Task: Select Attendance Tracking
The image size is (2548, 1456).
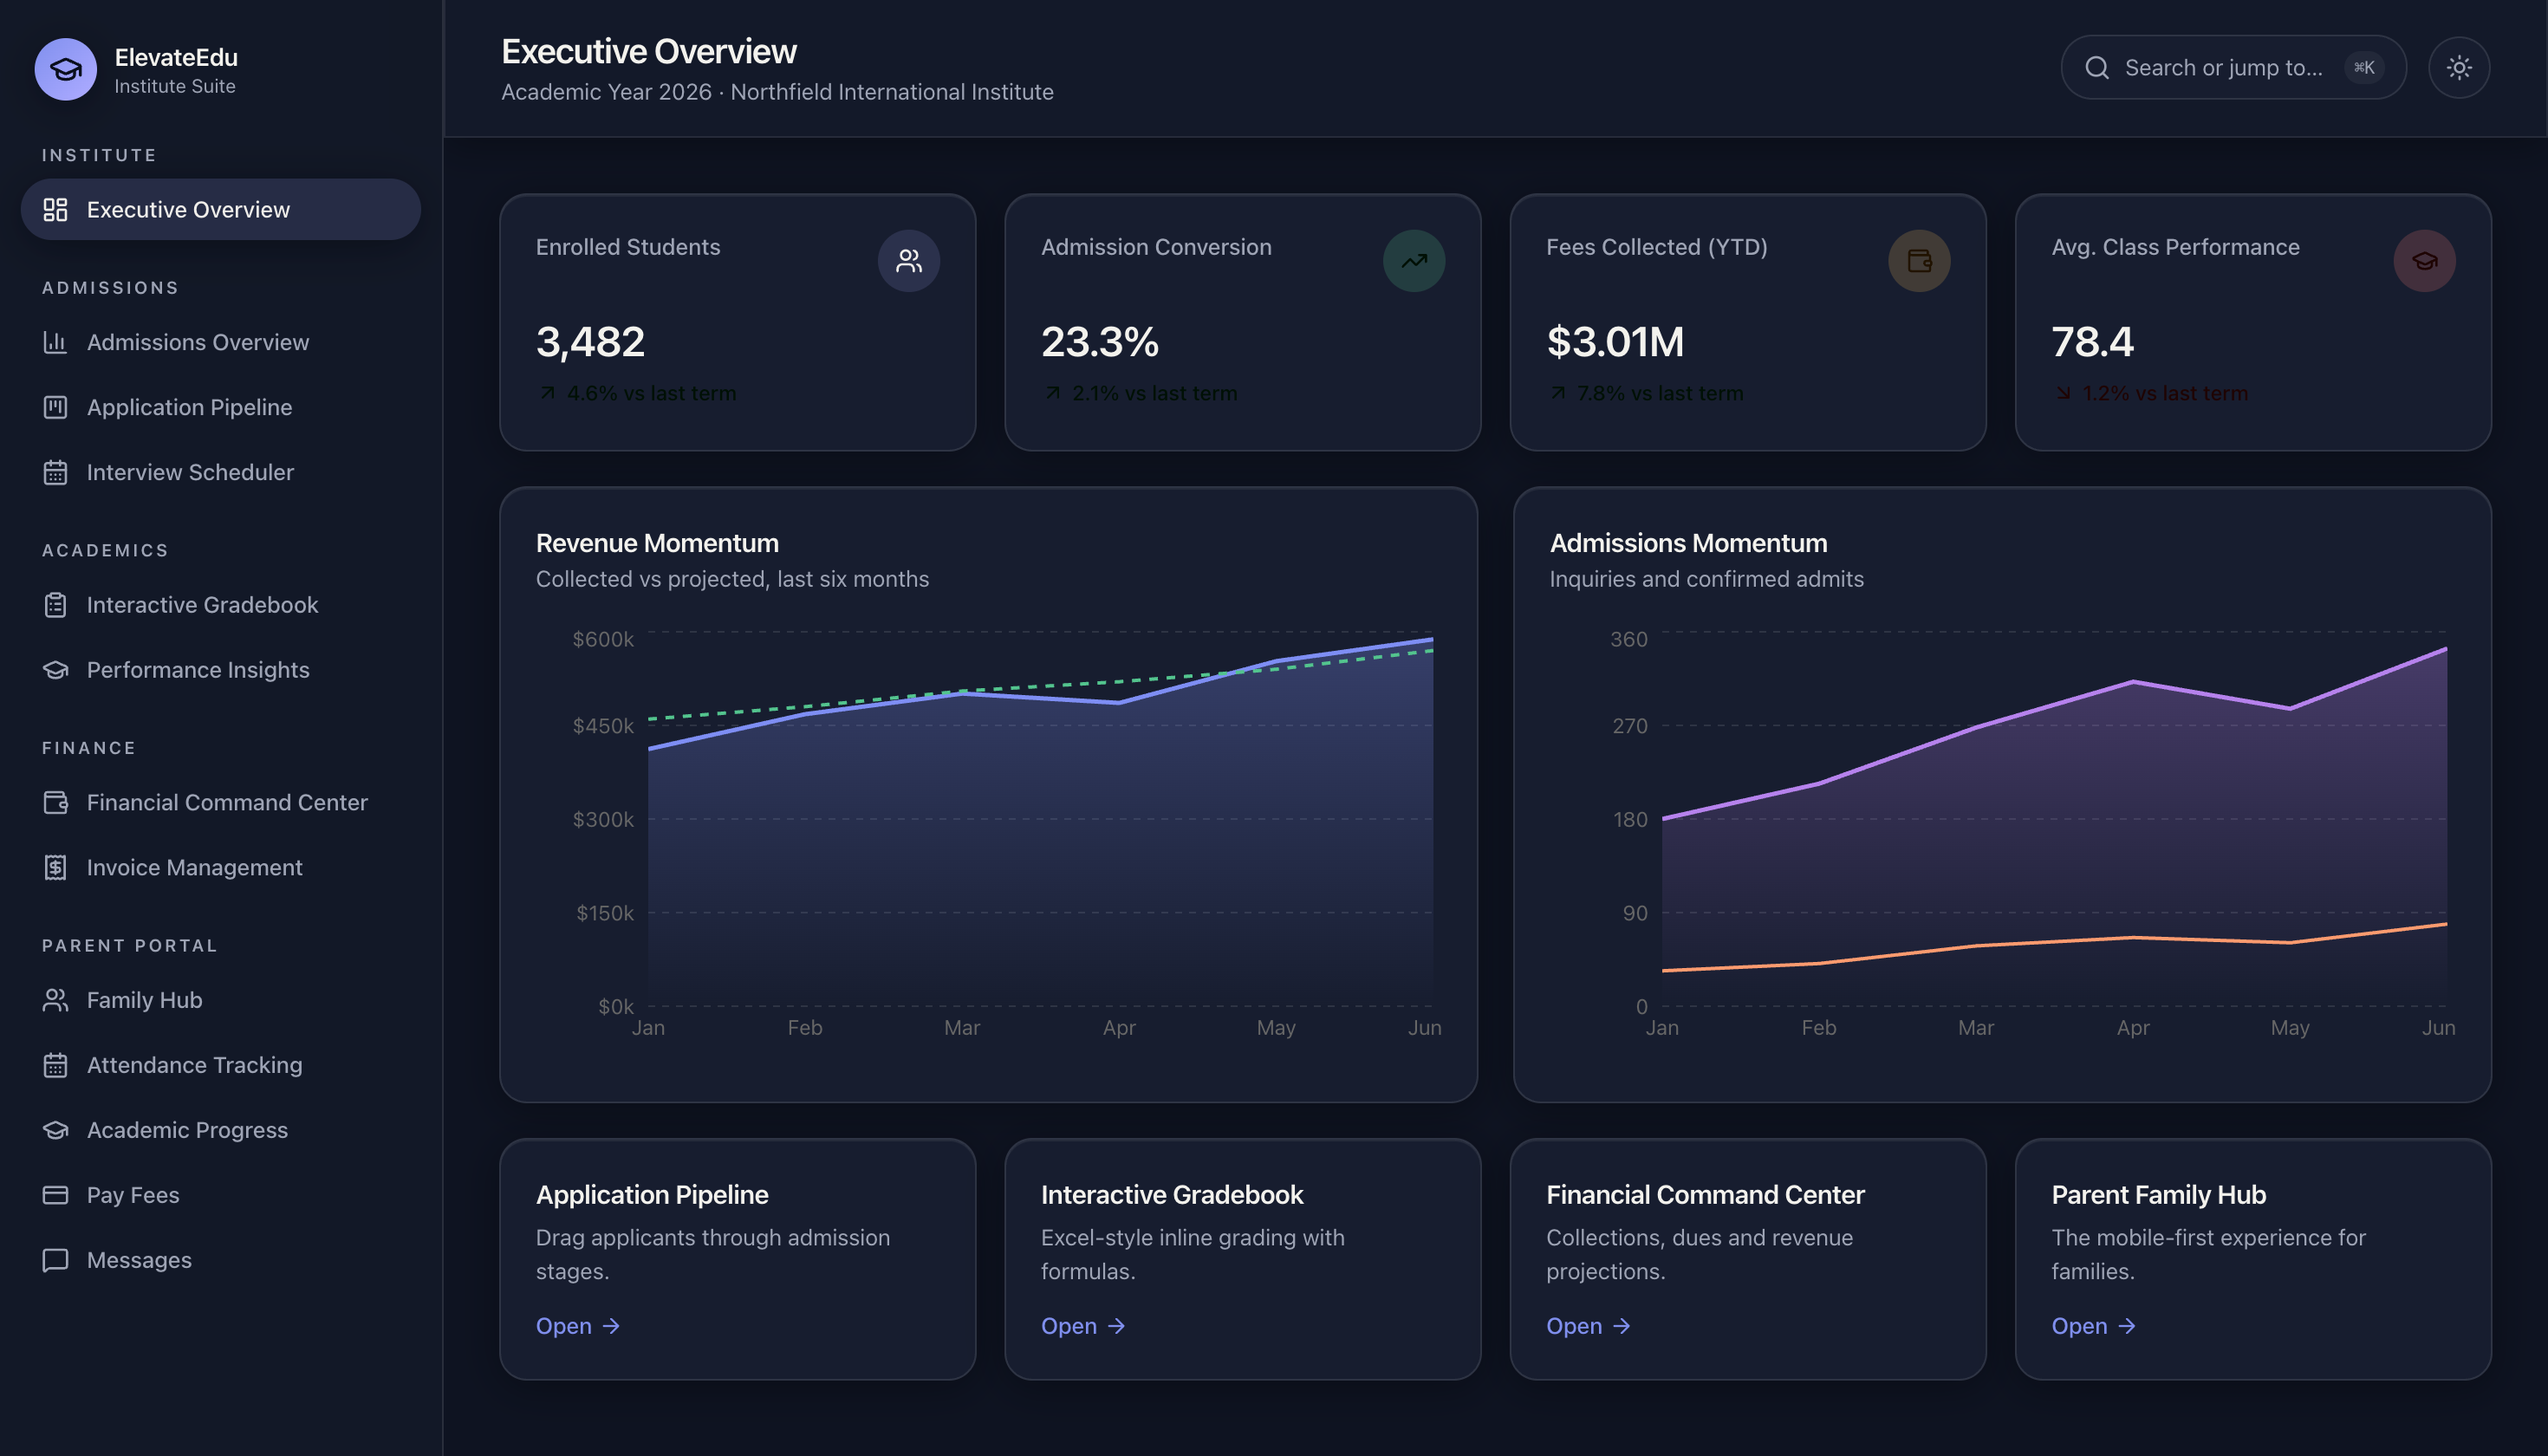Action: [221, 1065]
